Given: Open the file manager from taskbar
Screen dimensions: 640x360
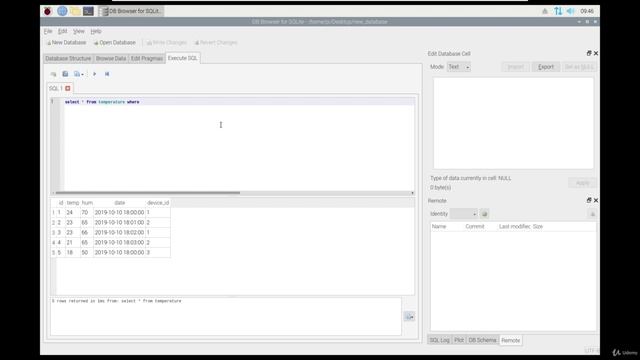Looking at the screenshot, I should click(75, 11).
